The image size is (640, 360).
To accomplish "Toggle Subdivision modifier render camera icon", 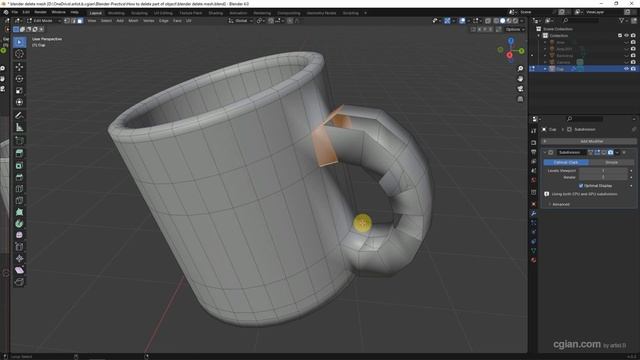I will point(610,152).
